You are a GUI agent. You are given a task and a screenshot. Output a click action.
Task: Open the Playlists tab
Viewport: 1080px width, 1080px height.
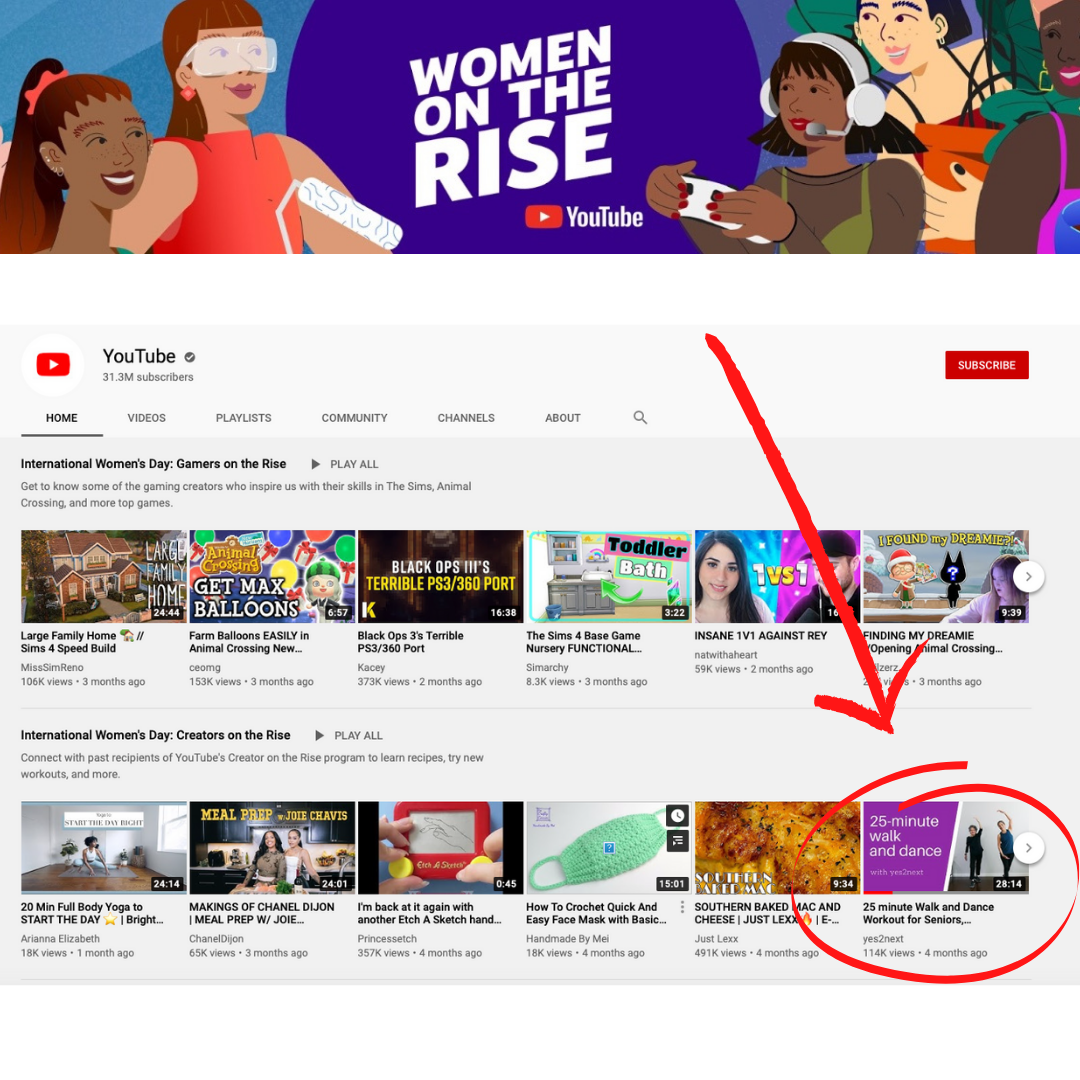[244, 418]
